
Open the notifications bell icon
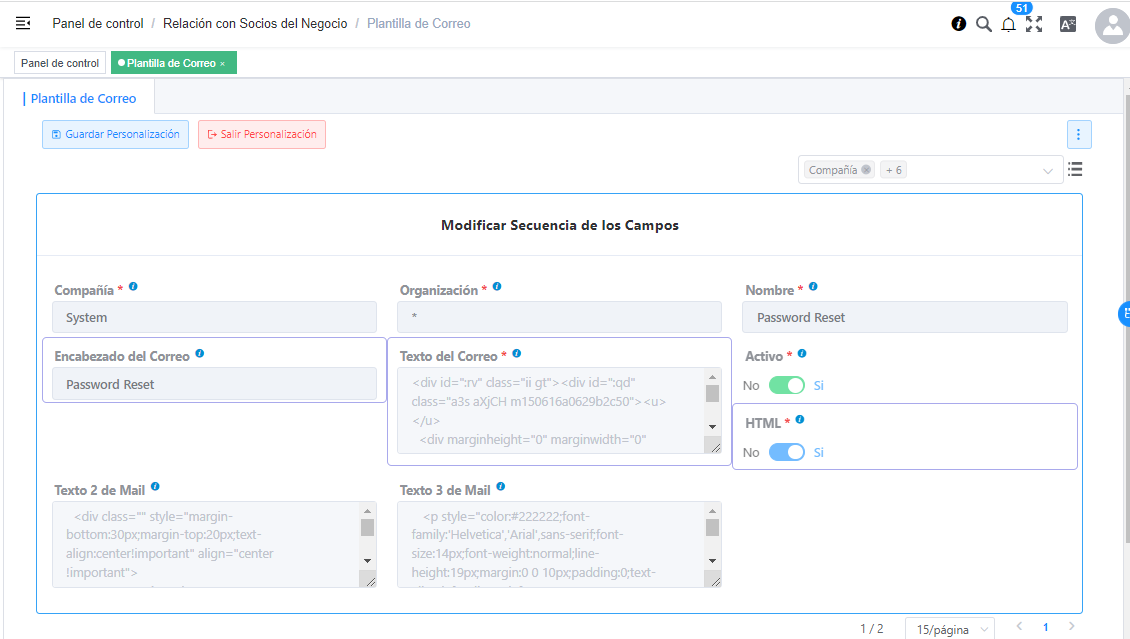tap(1008, 25)
